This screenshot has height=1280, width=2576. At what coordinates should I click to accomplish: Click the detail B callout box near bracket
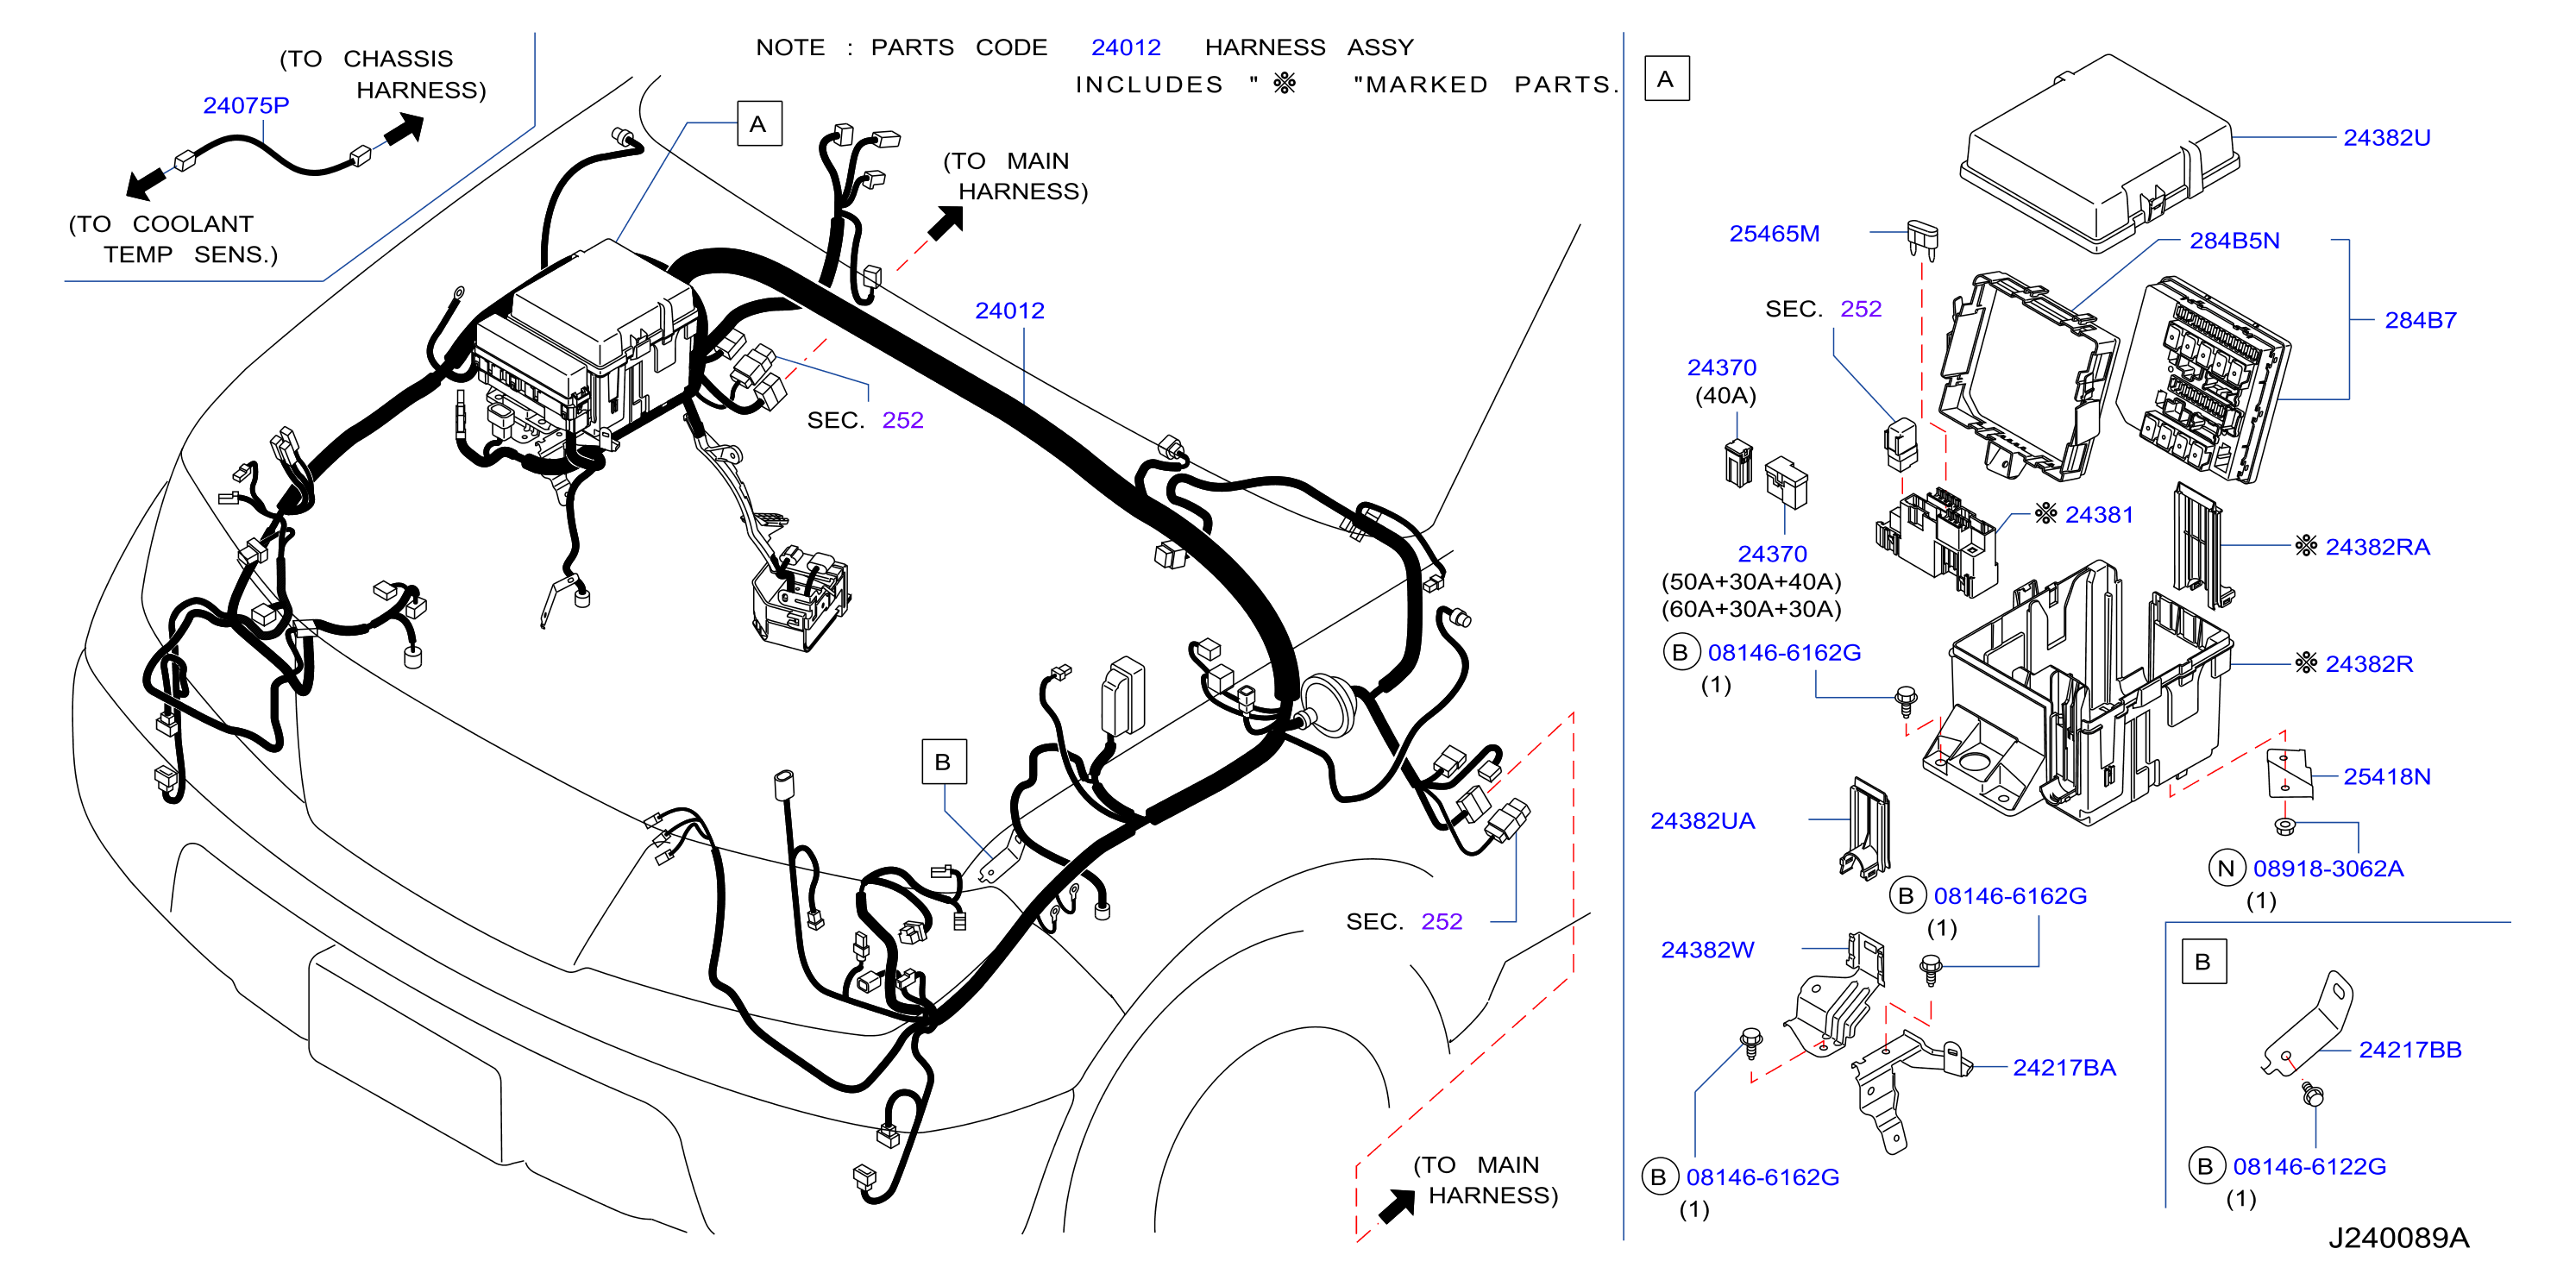point(943,762)
